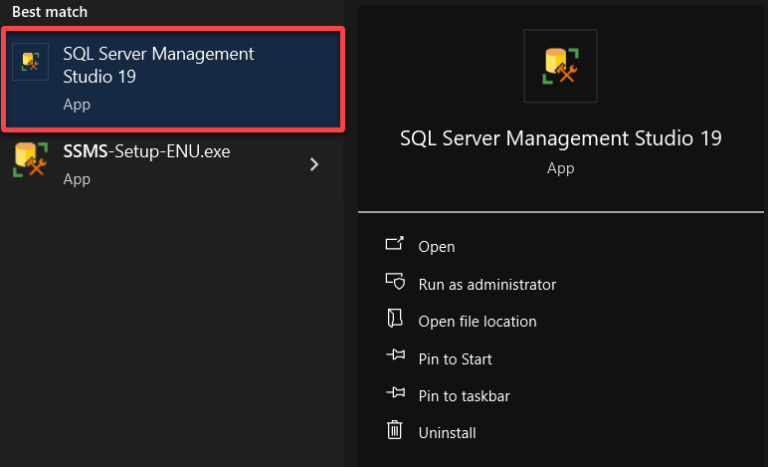Expand the chevron next to SSMS-Setup-ENU.exe
768x467 pixels.
(x=314, y=164)
